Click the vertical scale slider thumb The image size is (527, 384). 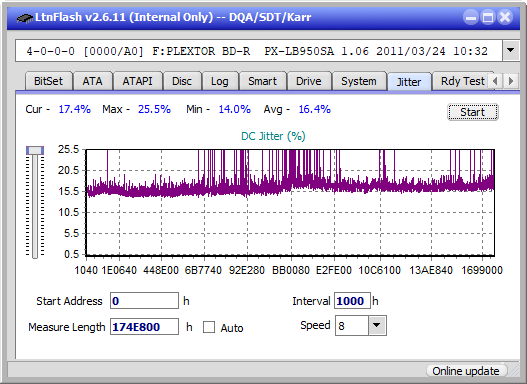click(35, 151)
